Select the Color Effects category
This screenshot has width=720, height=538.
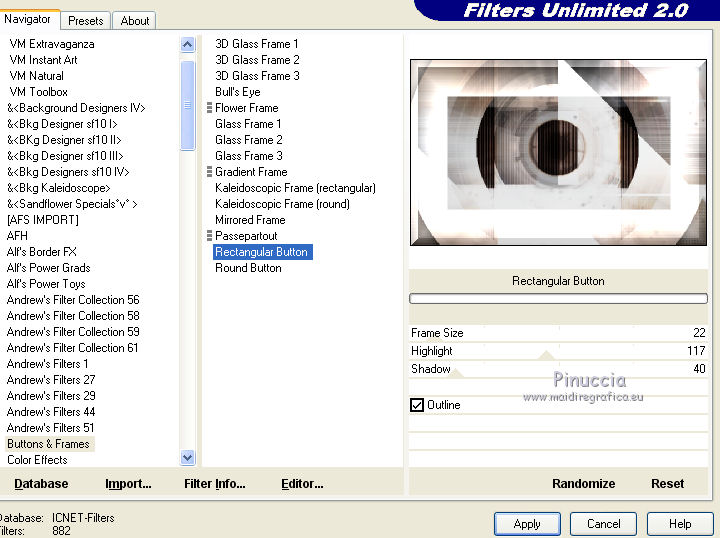37,460
